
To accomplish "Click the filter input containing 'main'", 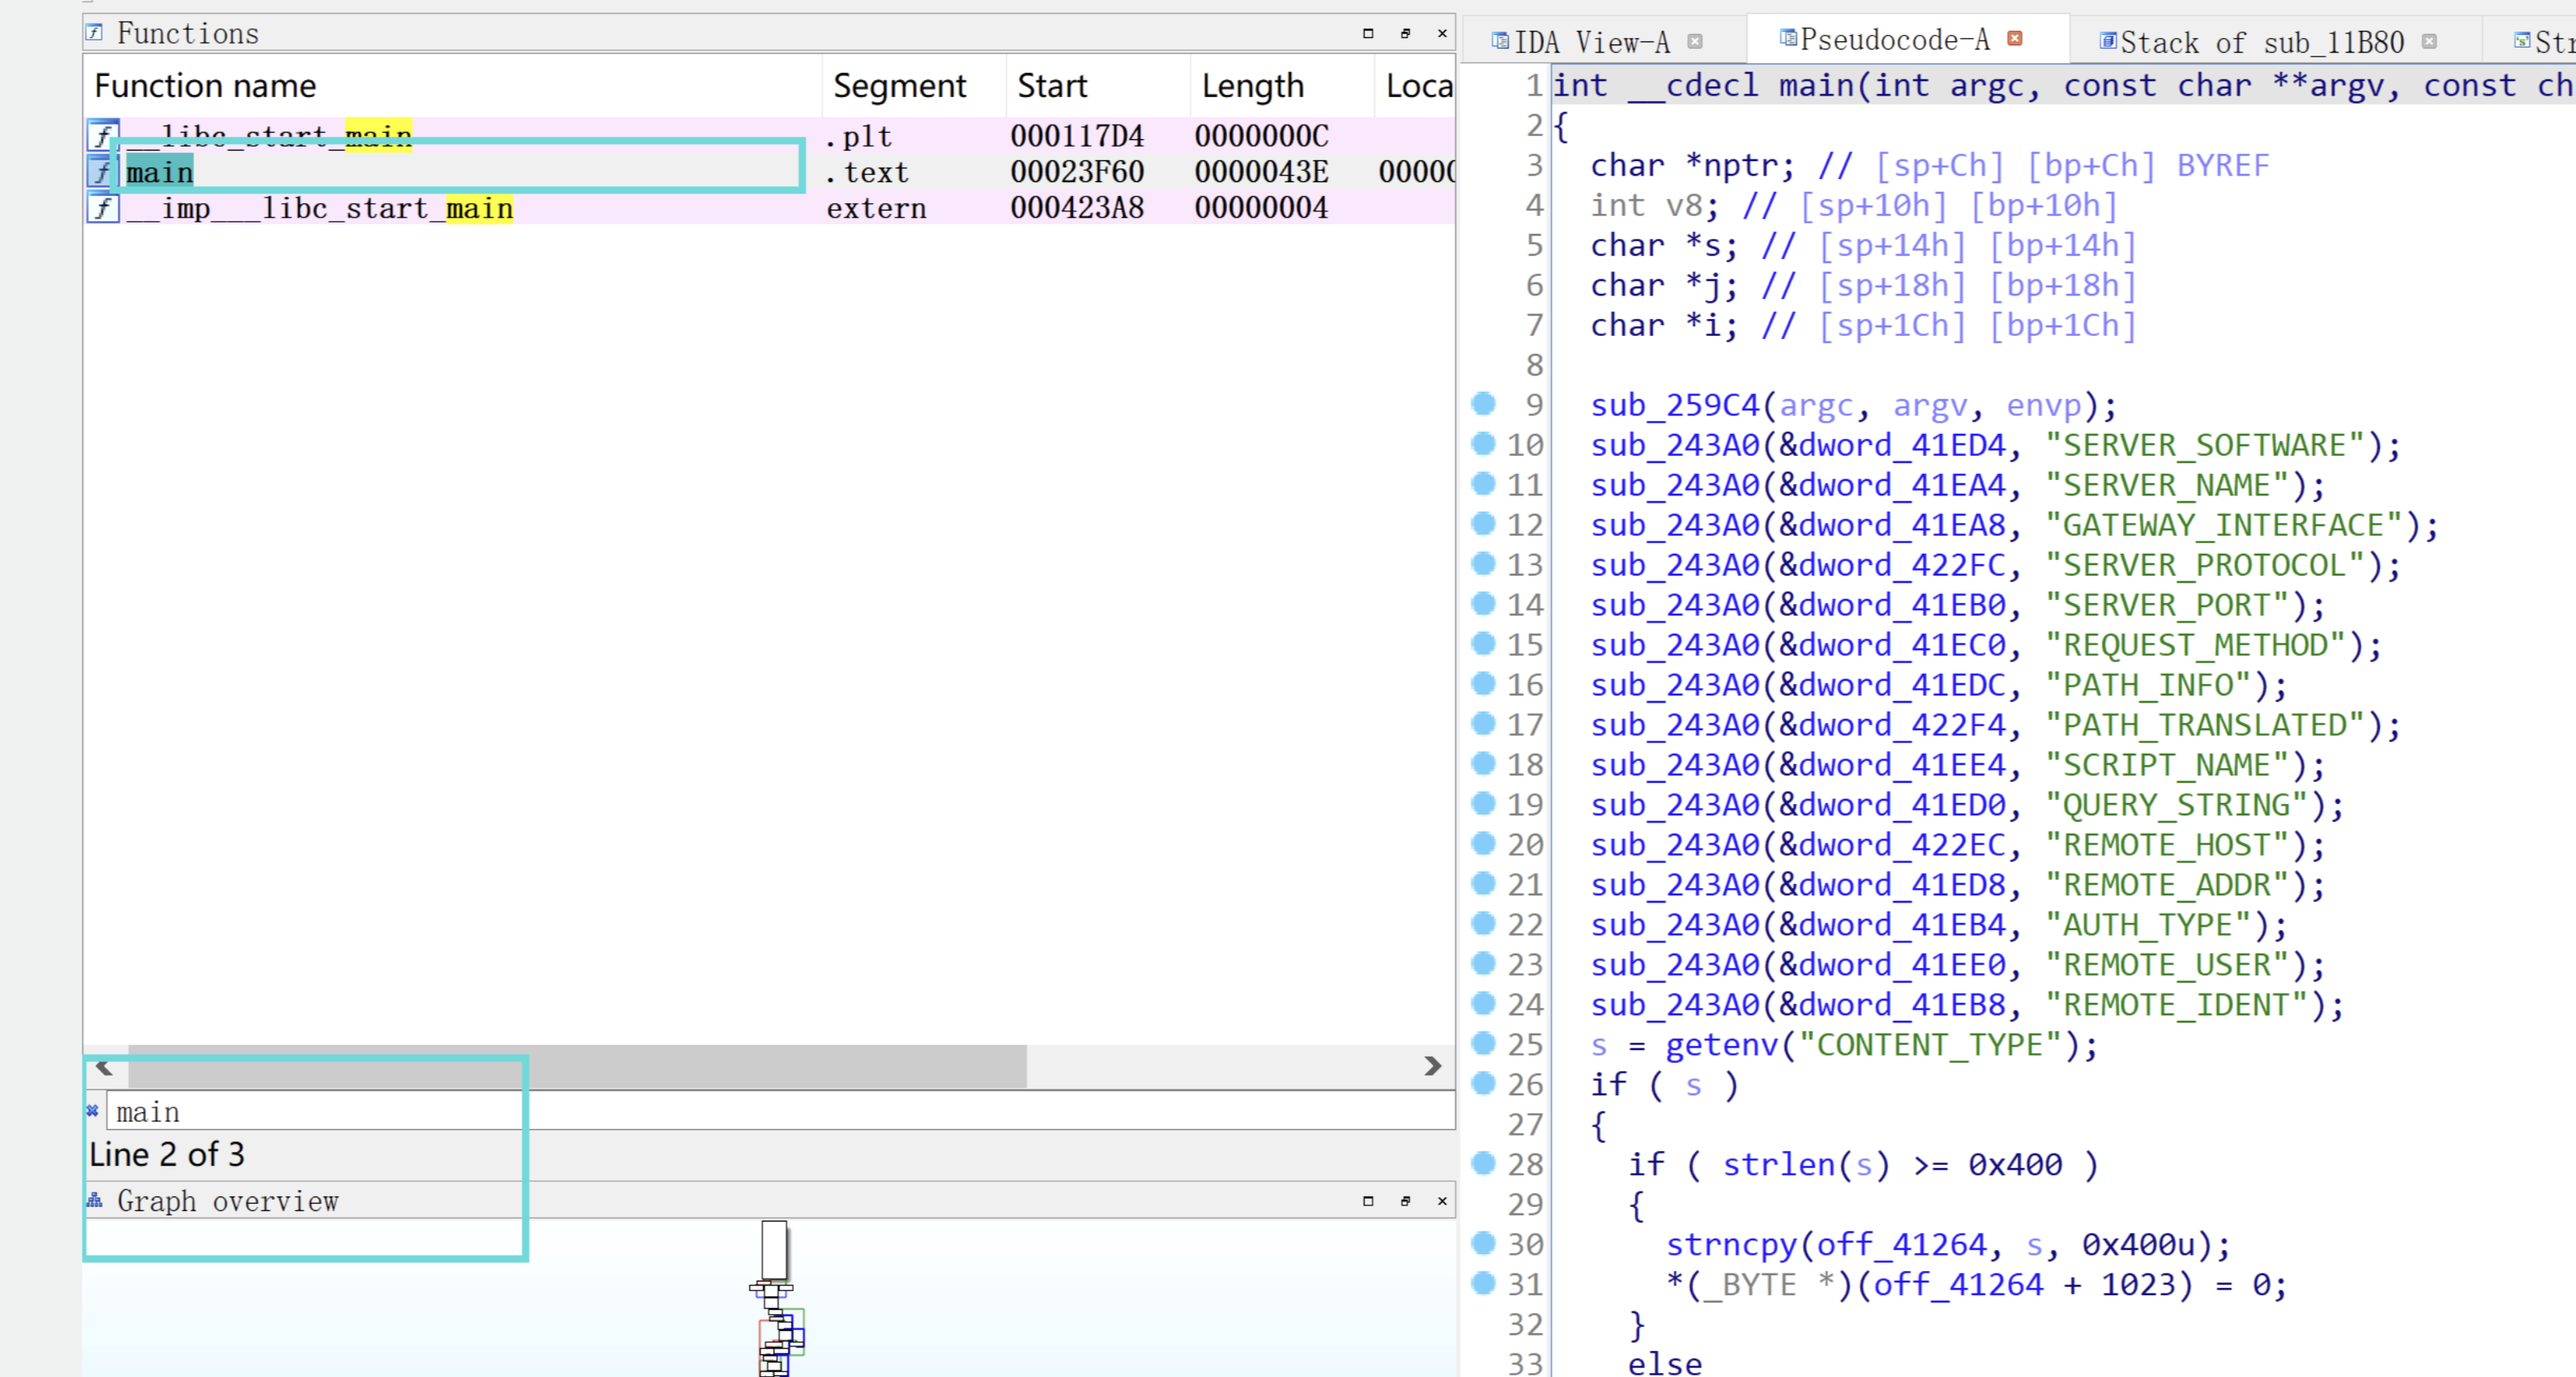I will 780,1111.
